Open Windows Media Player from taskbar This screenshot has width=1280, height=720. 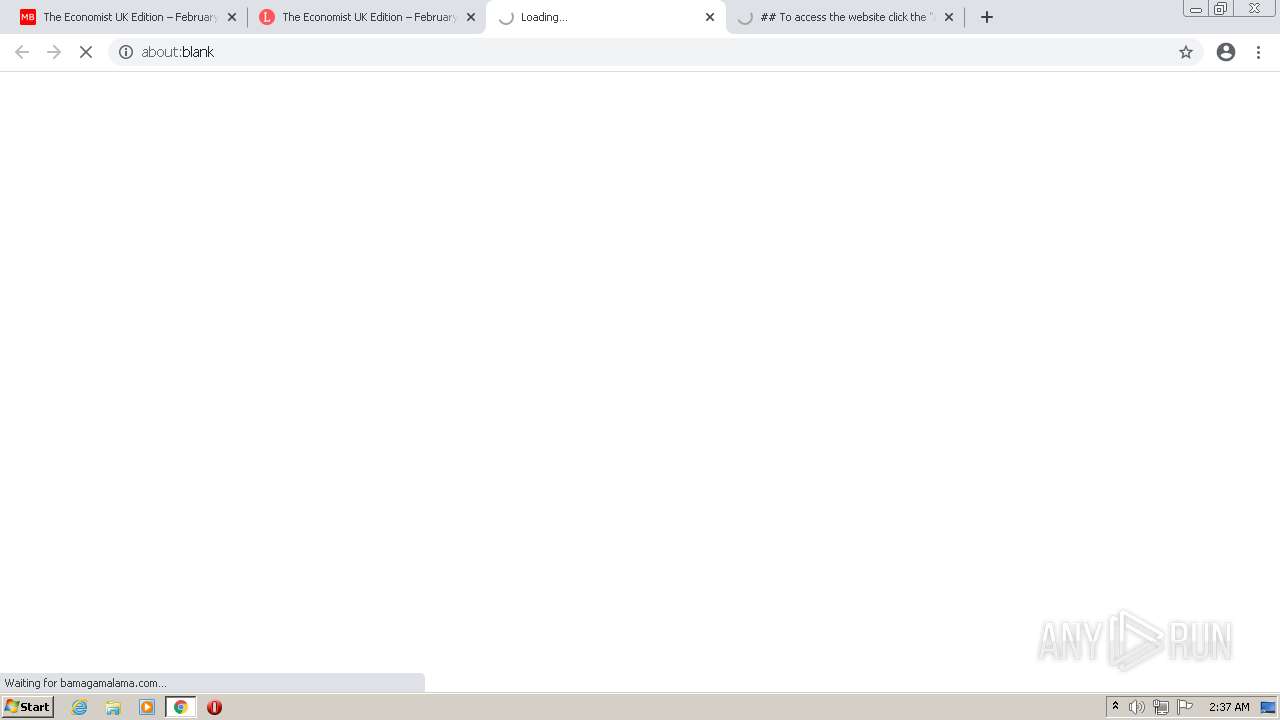147,707
